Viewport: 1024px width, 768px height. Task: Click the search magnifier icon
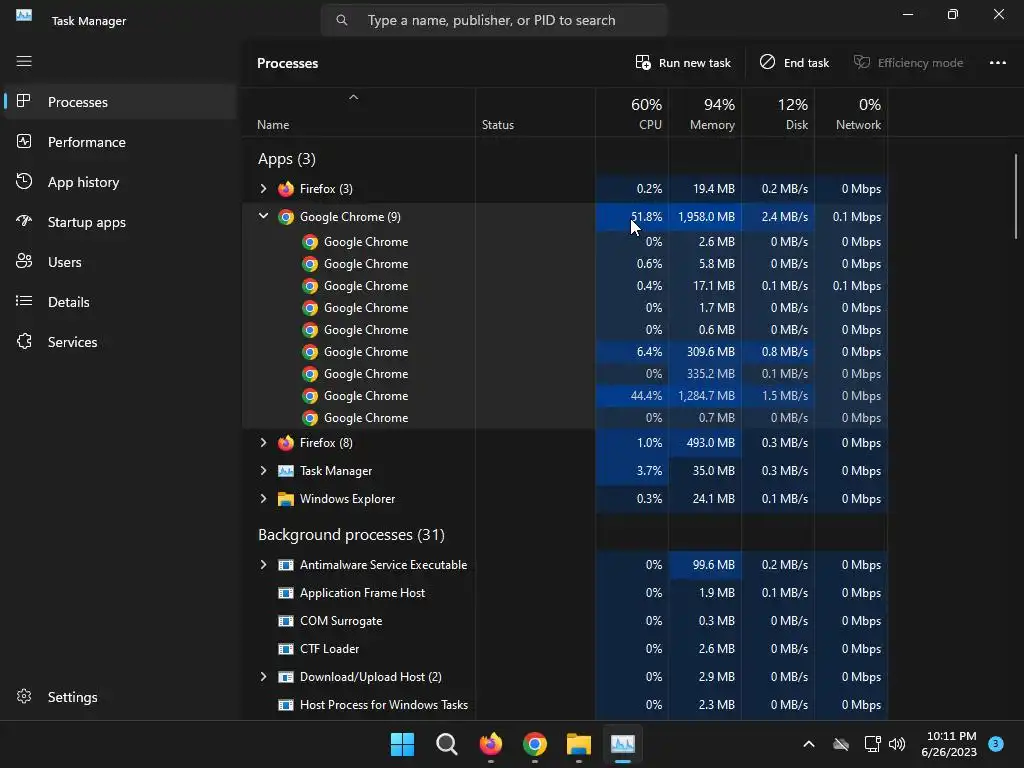[x=342, y=20]
